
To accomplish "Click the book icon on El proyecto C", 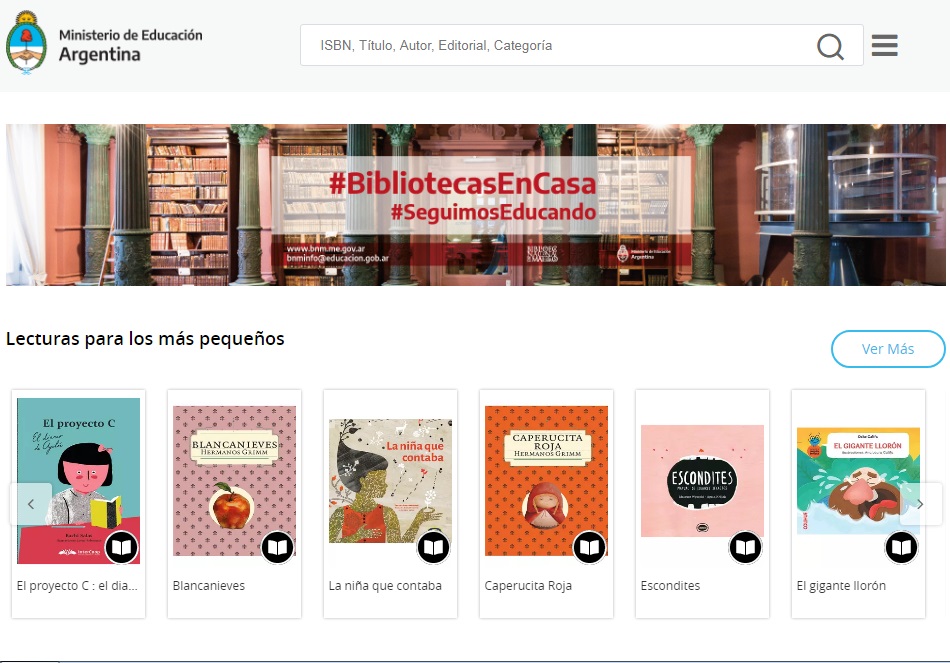I will tap(121, 548).
